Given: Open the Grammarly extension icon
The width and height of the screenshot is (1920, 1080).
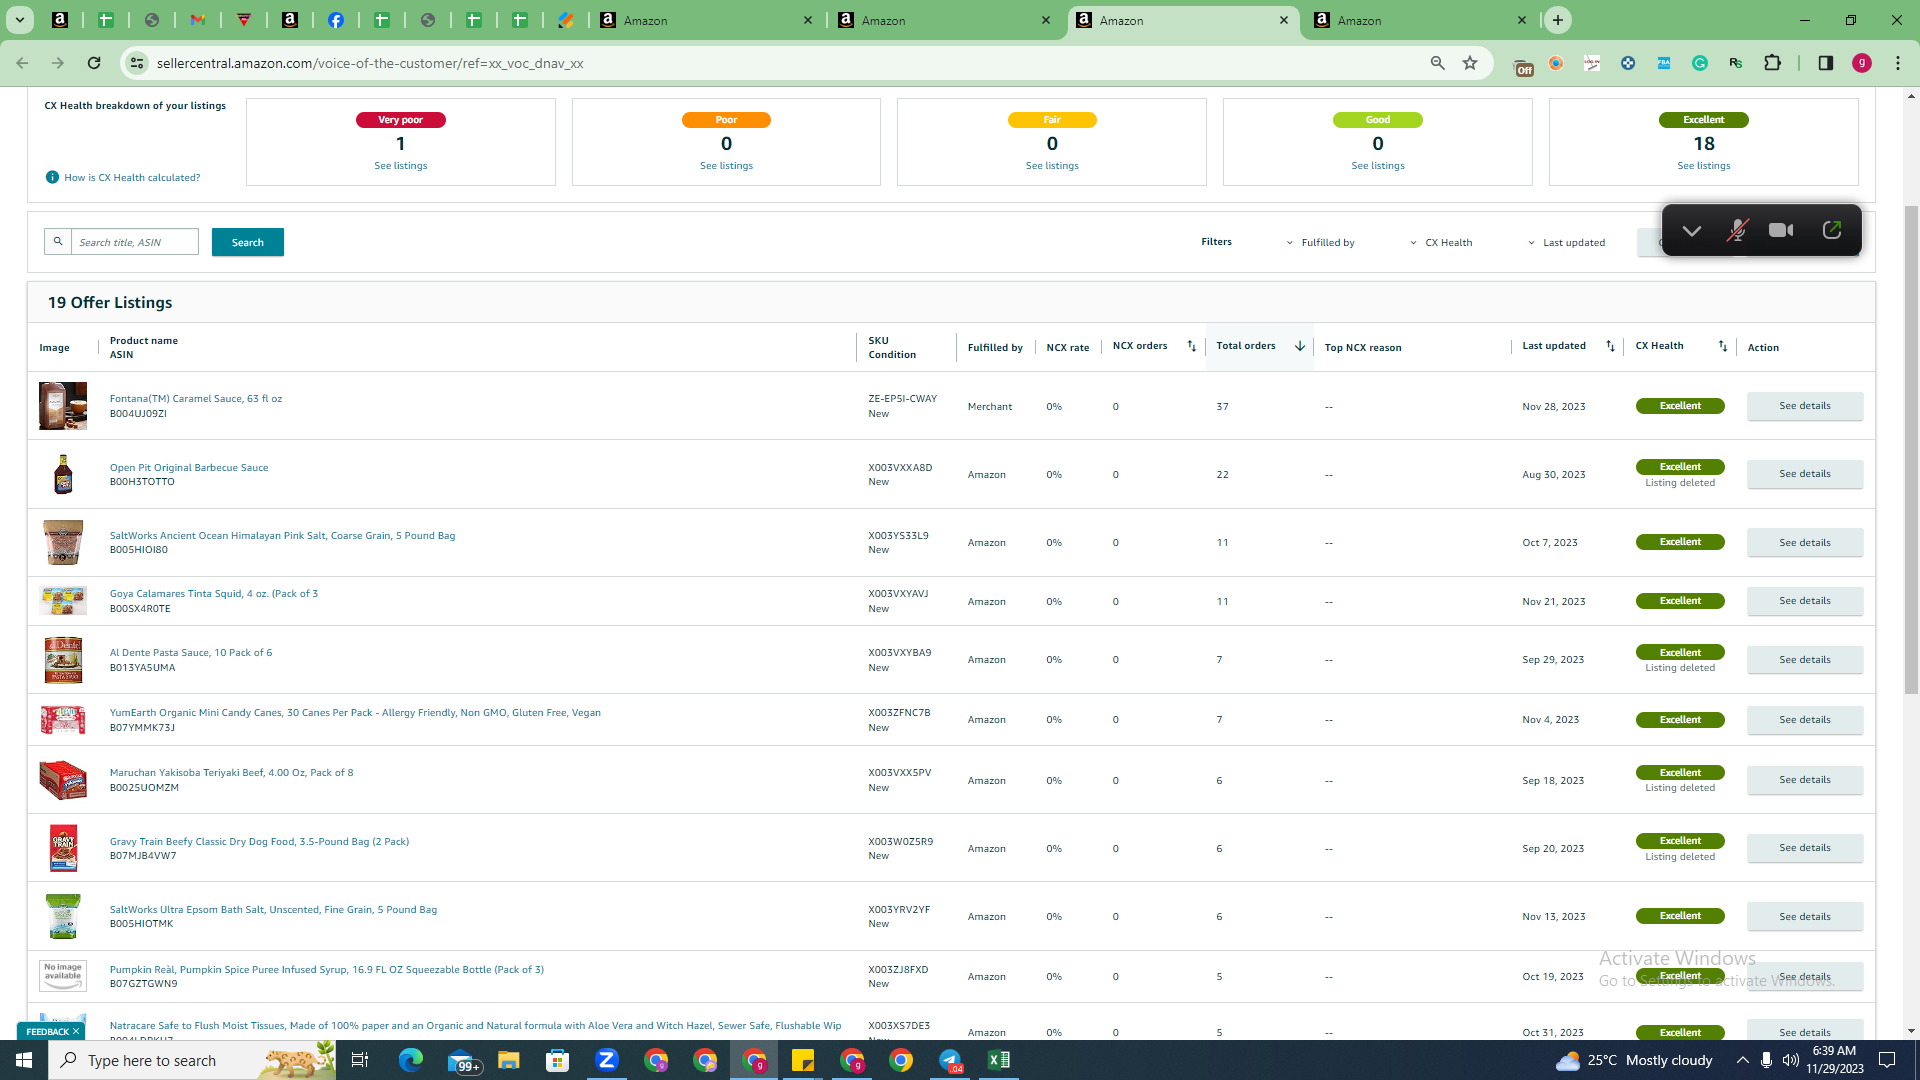Looking at the screenshot, I should click(x=1700, y=63).
